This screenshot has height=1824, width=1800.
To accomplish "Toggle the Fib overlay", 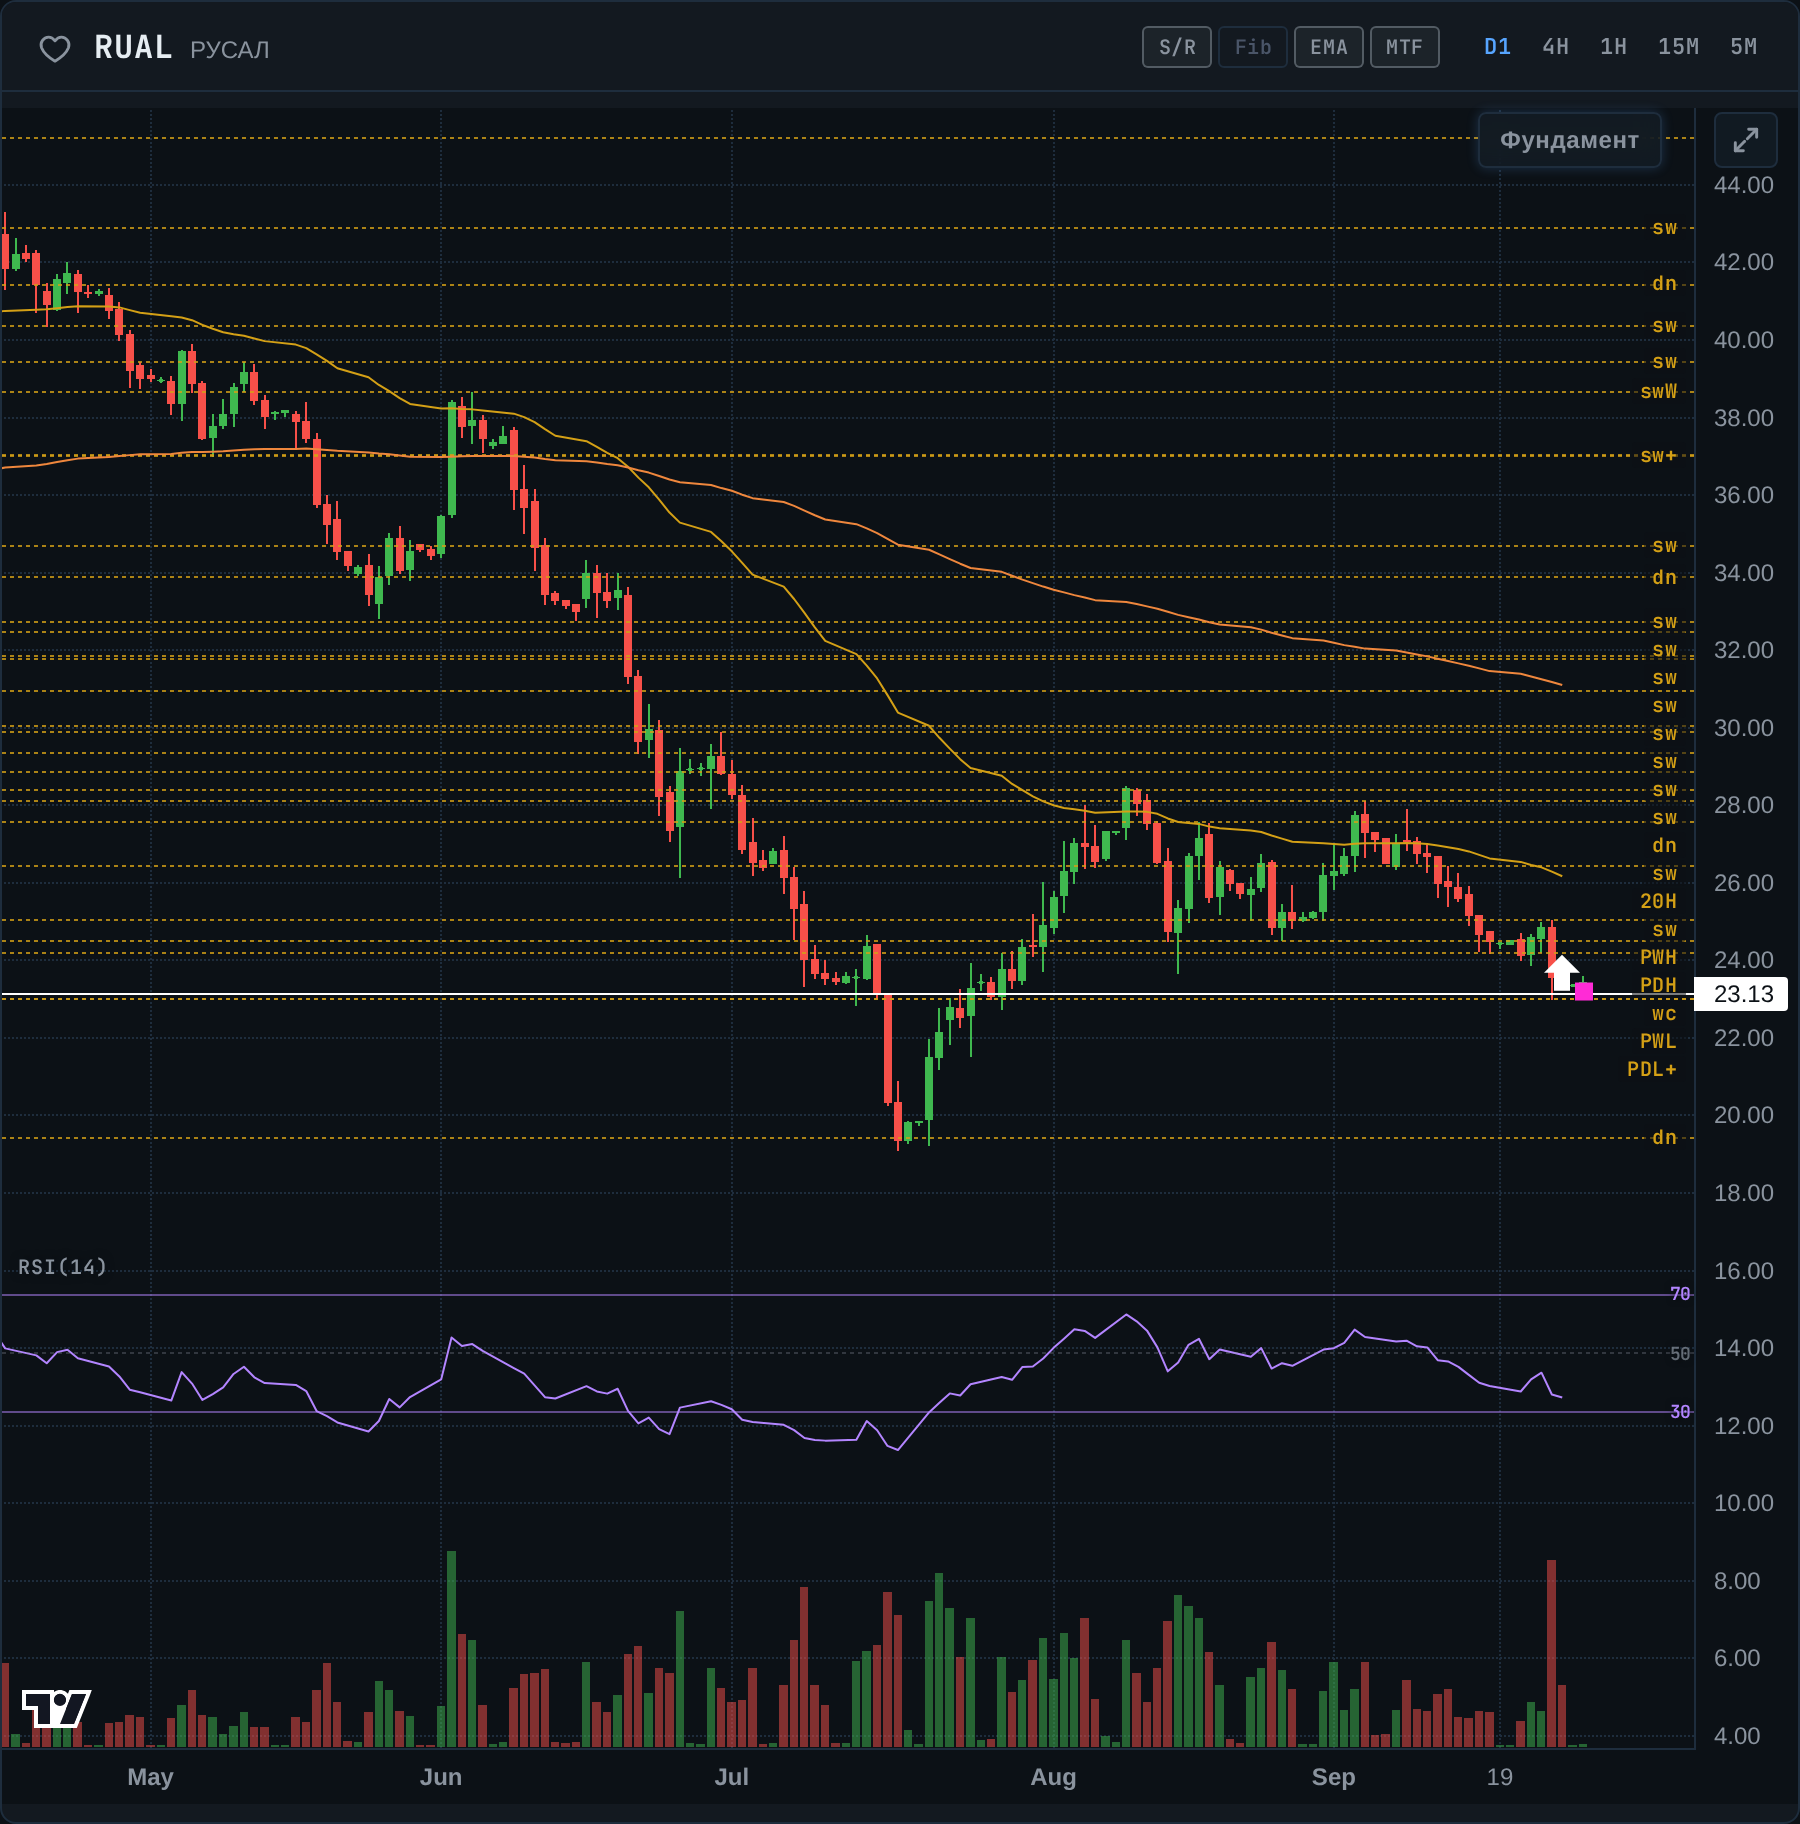I will [x=1253, y=47].
